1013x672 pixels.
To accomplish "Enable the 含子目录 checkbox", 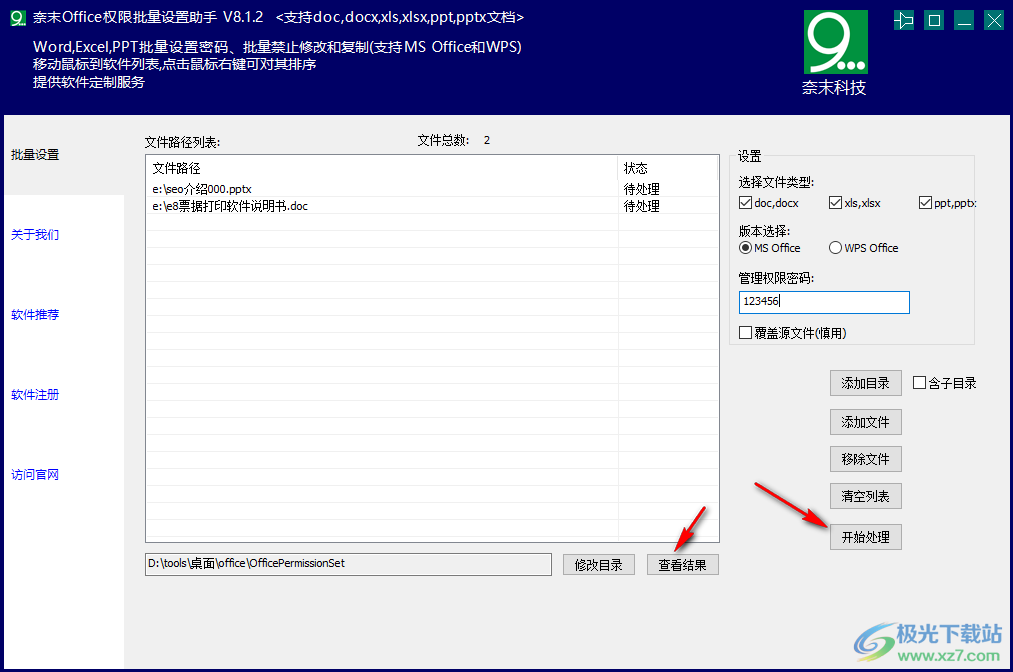I will coord(919,383).
